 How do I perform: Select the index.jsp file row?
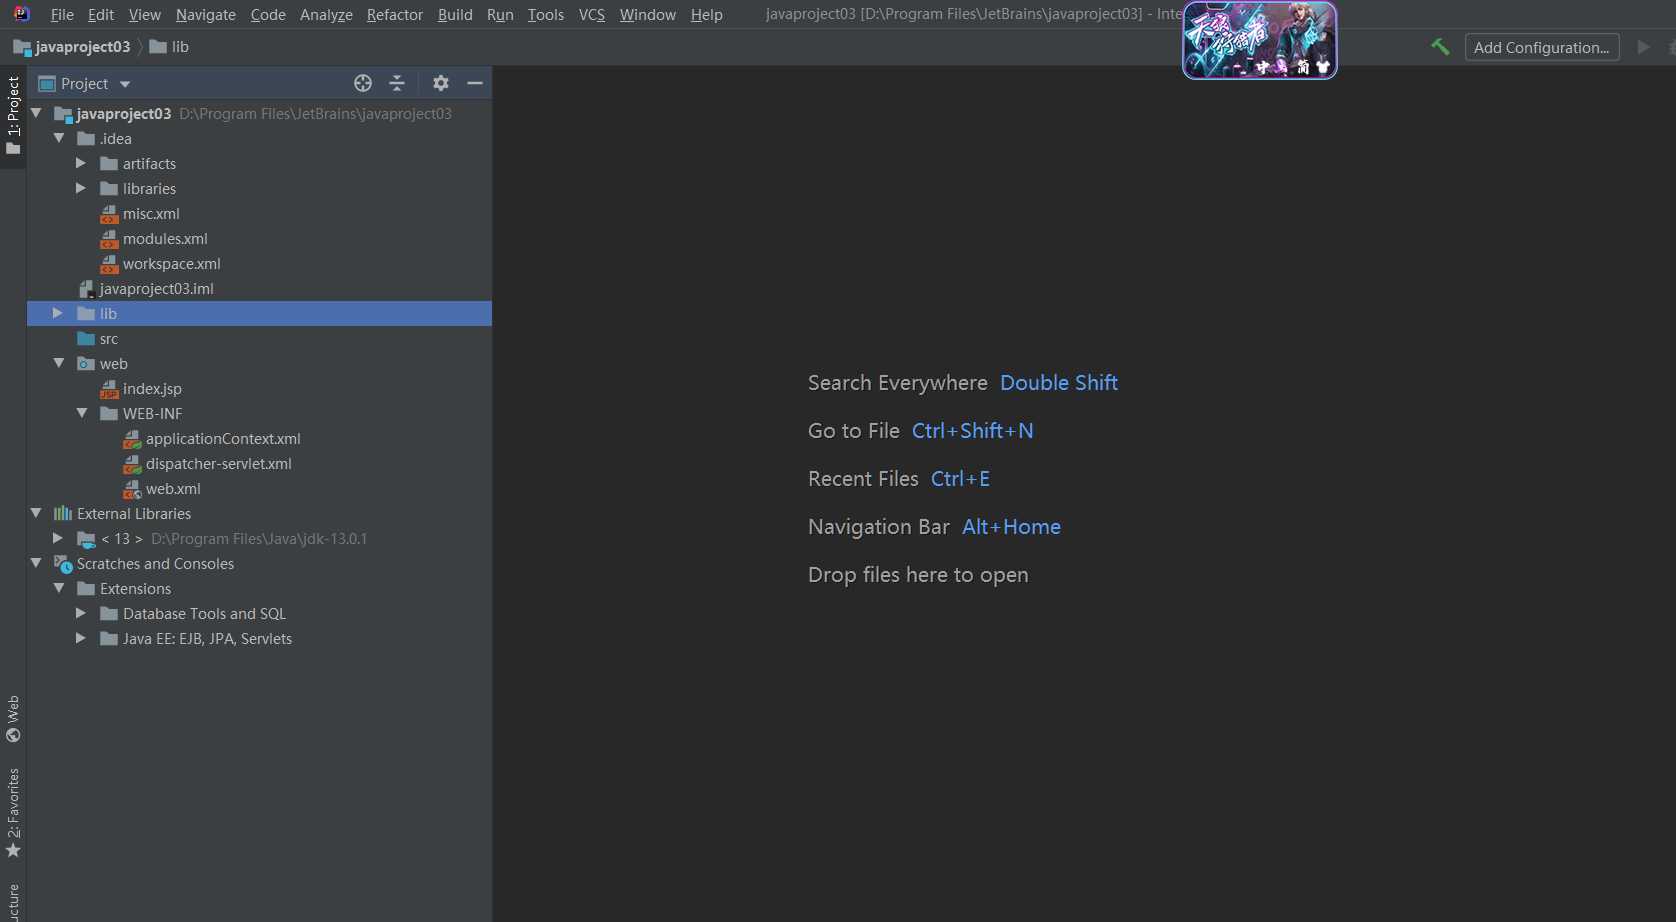259,389
